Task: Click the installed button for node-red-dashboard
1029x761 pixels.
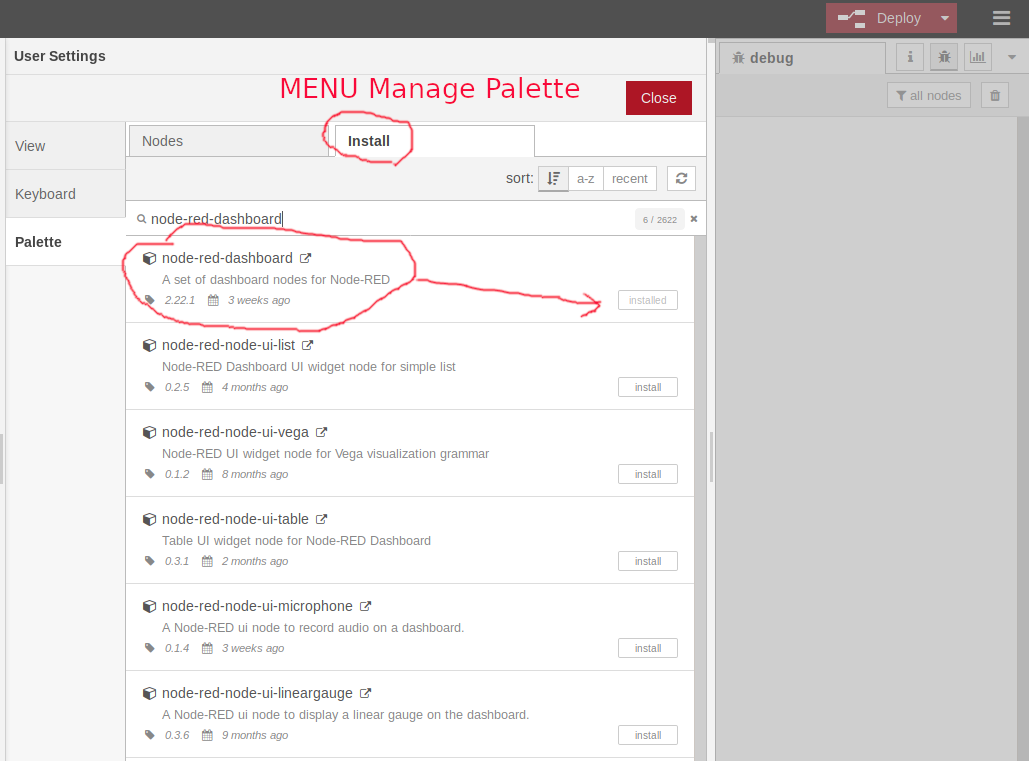Action: point(648,300)
